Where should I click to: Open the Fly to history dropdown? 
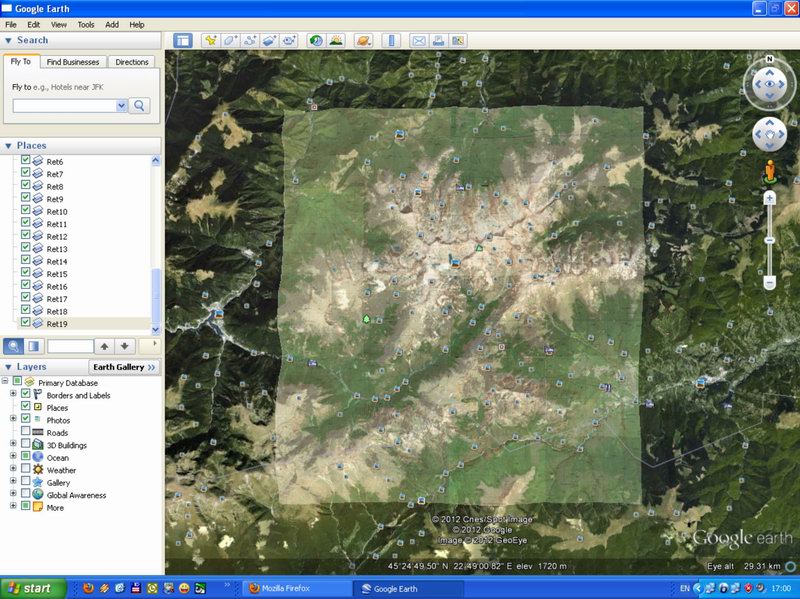pos(121,106)
